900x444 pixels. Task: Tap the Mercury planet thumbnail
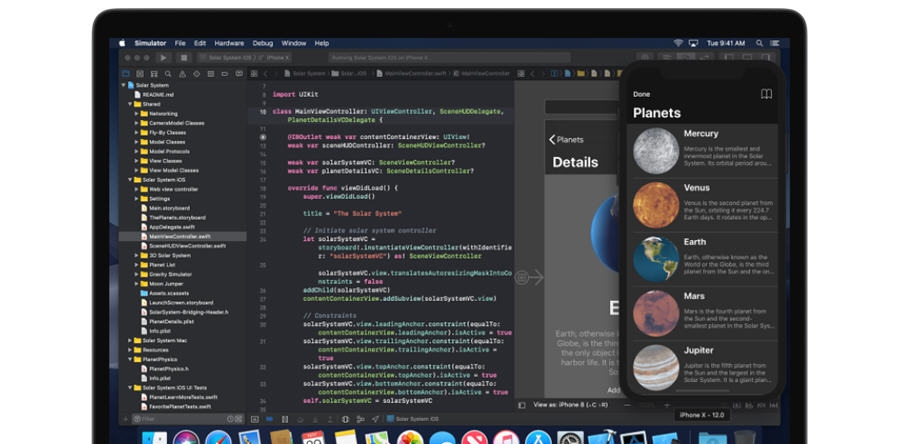click(x=656, y=151)
